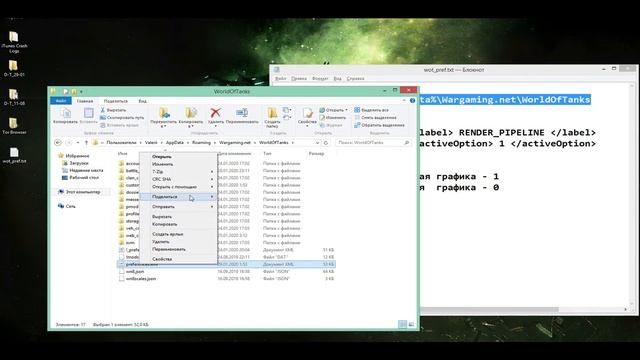
Task: Choose Cut (Вырезать) in the context menu
Action: point(178,217)
